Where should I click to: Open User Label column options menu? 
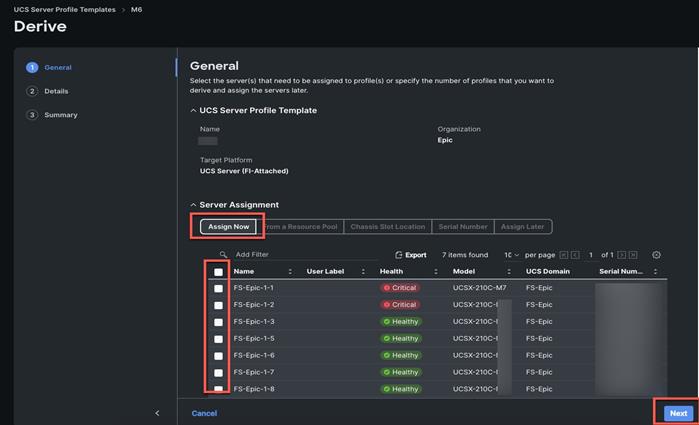pos(363,271)
